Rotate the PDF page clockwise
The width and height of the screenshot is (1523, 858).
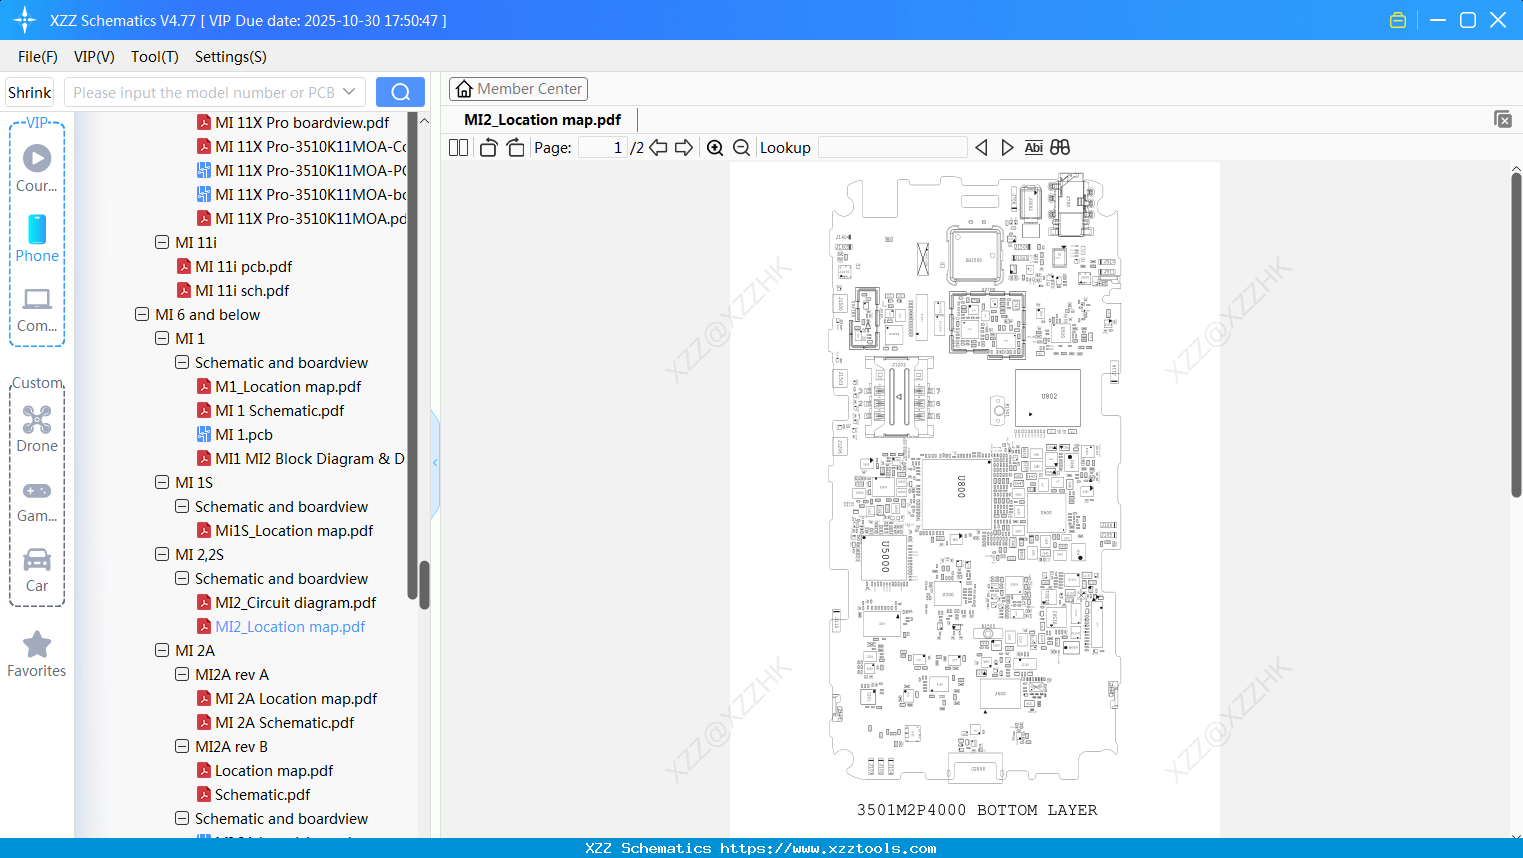[514, 147]
